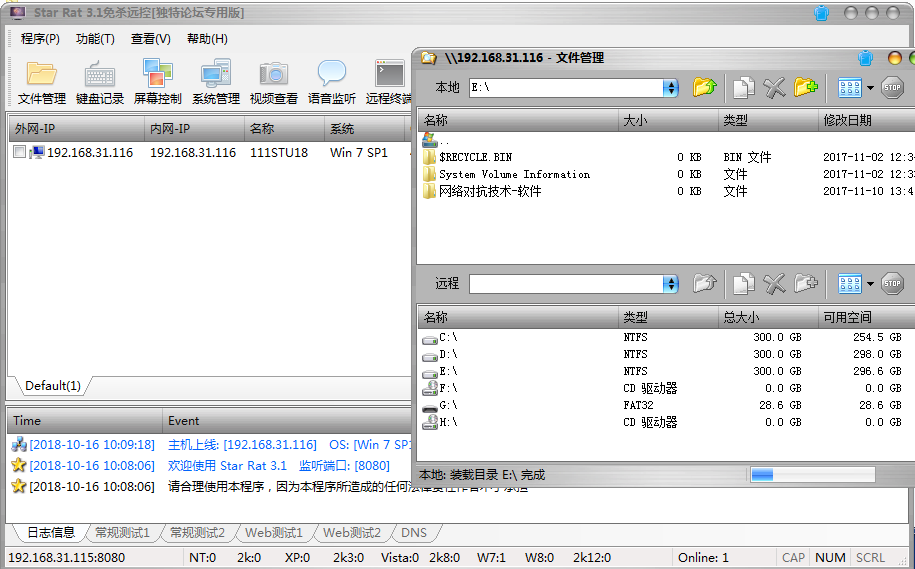Switch to Web测试1 tab
Image resolution: width=915 pixels, height=569 pixels.
[x=274, y=532]
